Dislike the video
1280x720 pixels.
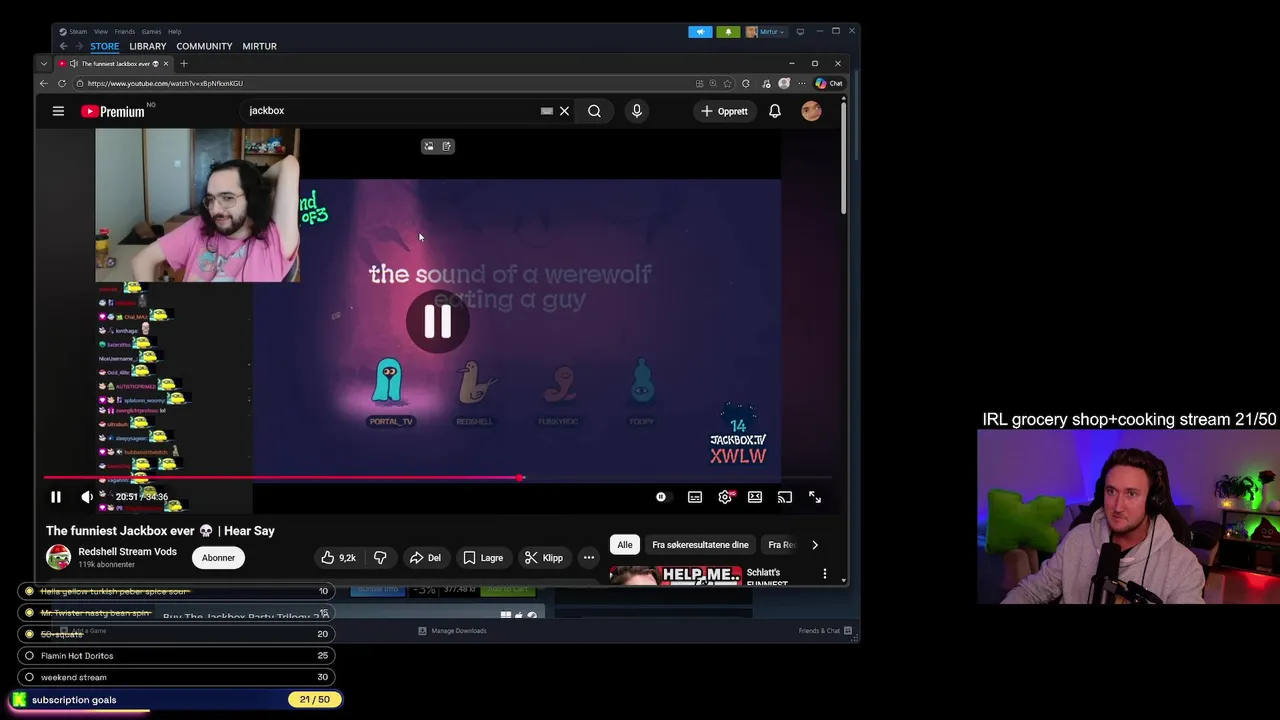380,558
